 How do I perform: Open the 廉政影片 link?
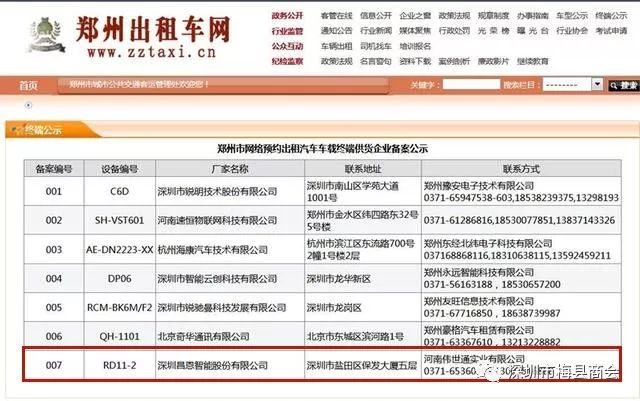pos(493,61)
